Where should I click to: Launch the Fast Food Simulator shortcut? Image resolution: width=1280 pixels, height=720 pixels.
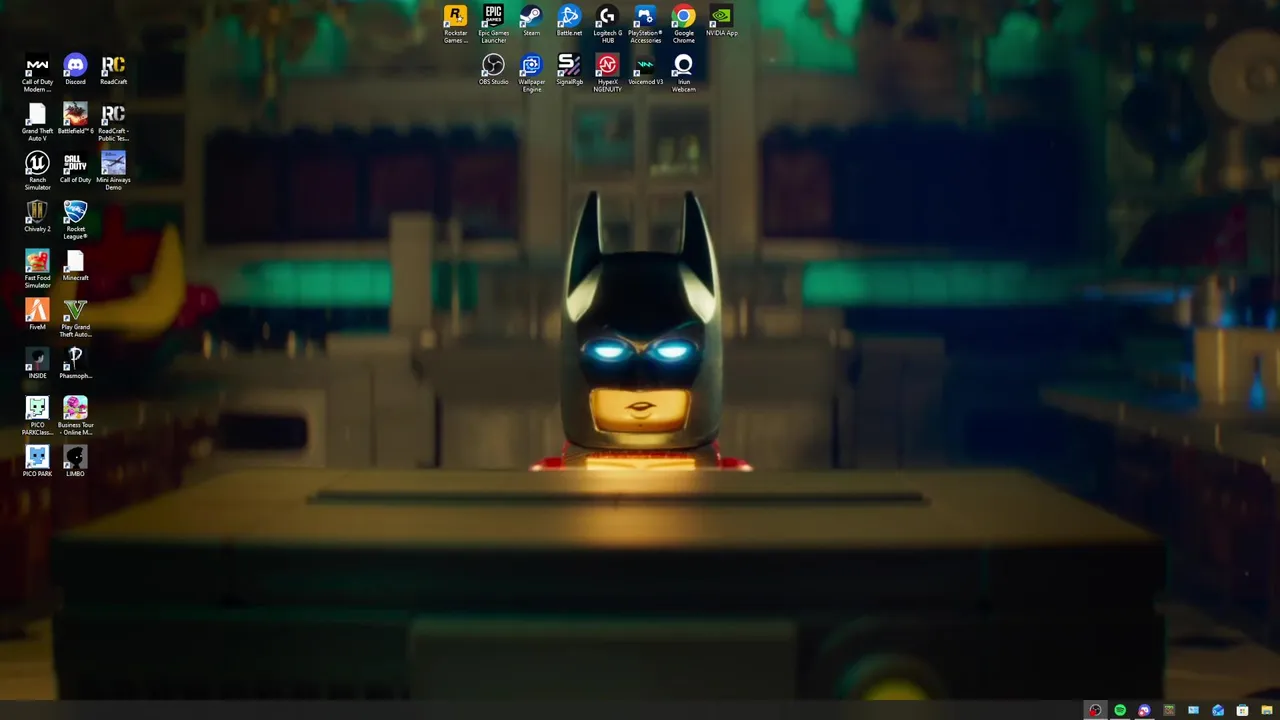[37, 269]
